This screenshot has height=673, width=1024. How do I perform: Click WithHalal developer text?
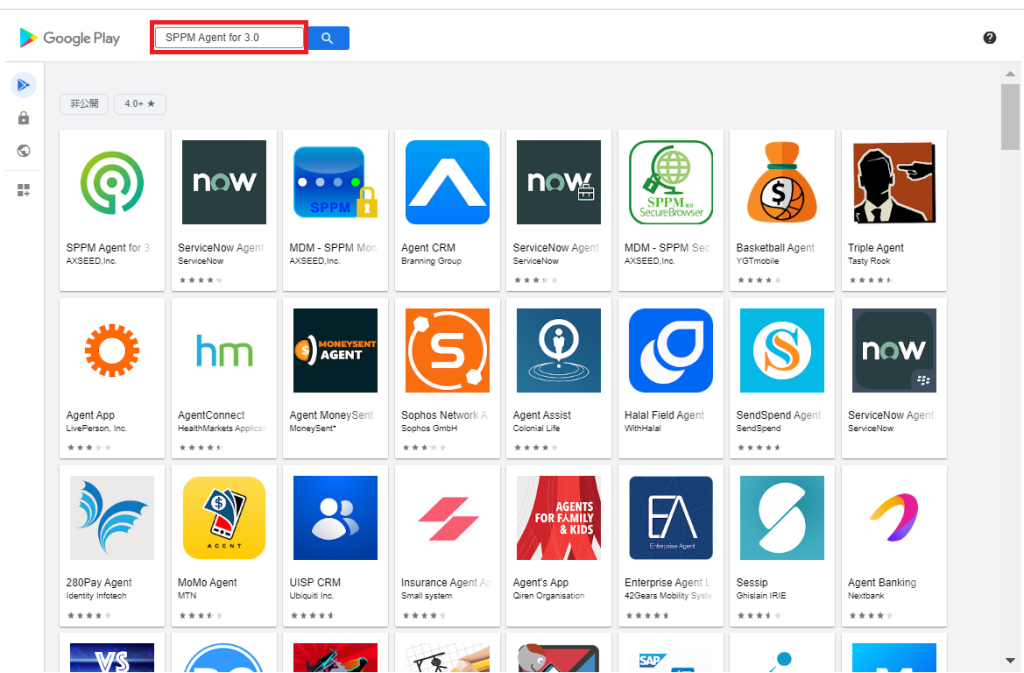click(643, 429)
